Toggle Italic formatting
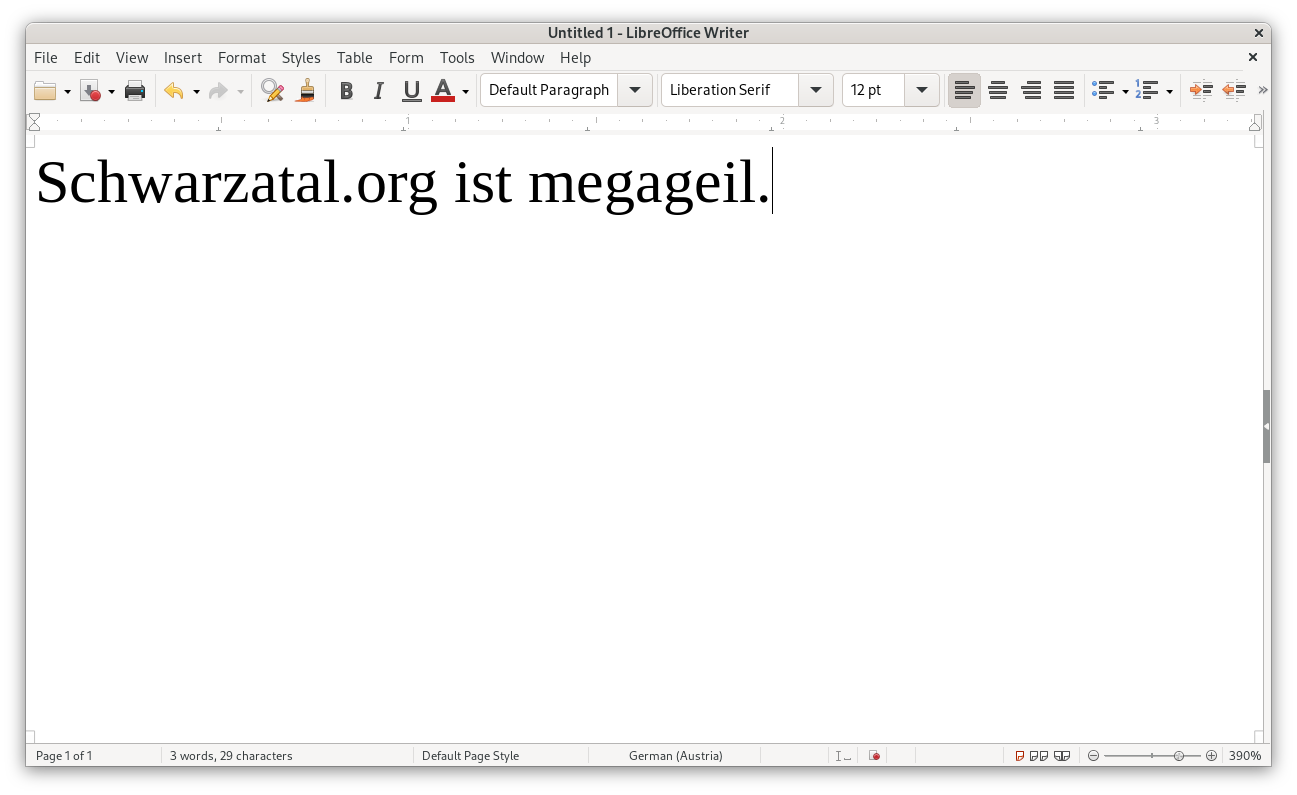This screenshot has width=1297, height=795. point(378,91)
